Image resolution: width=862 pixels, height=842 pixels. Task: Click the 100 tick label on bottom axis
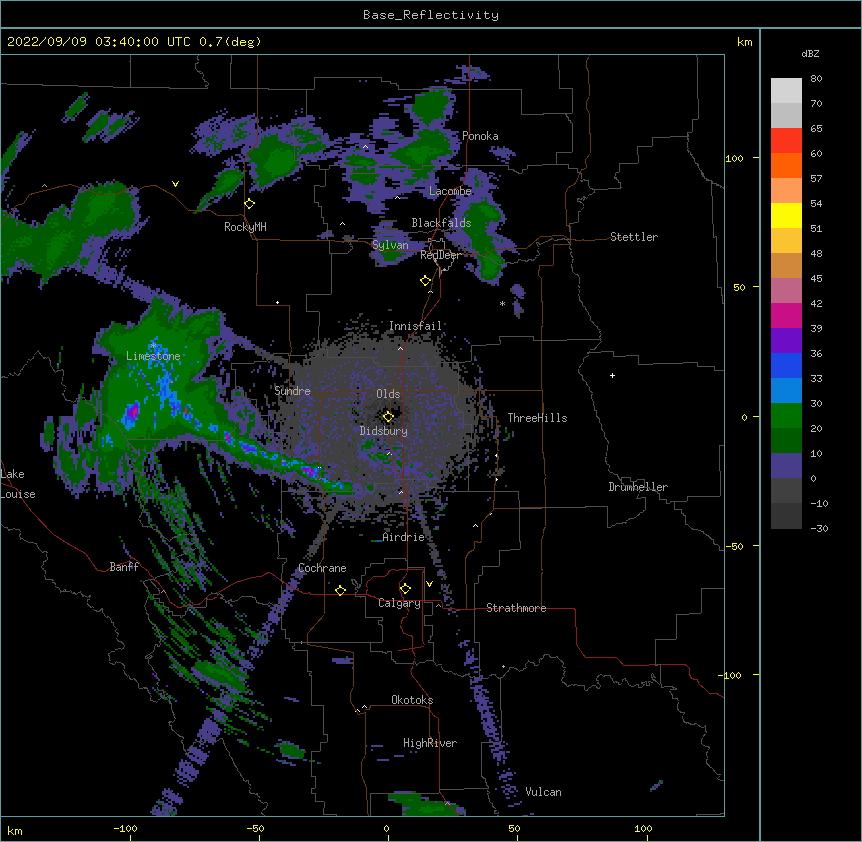pyautogui.click(x=643, y=828)
